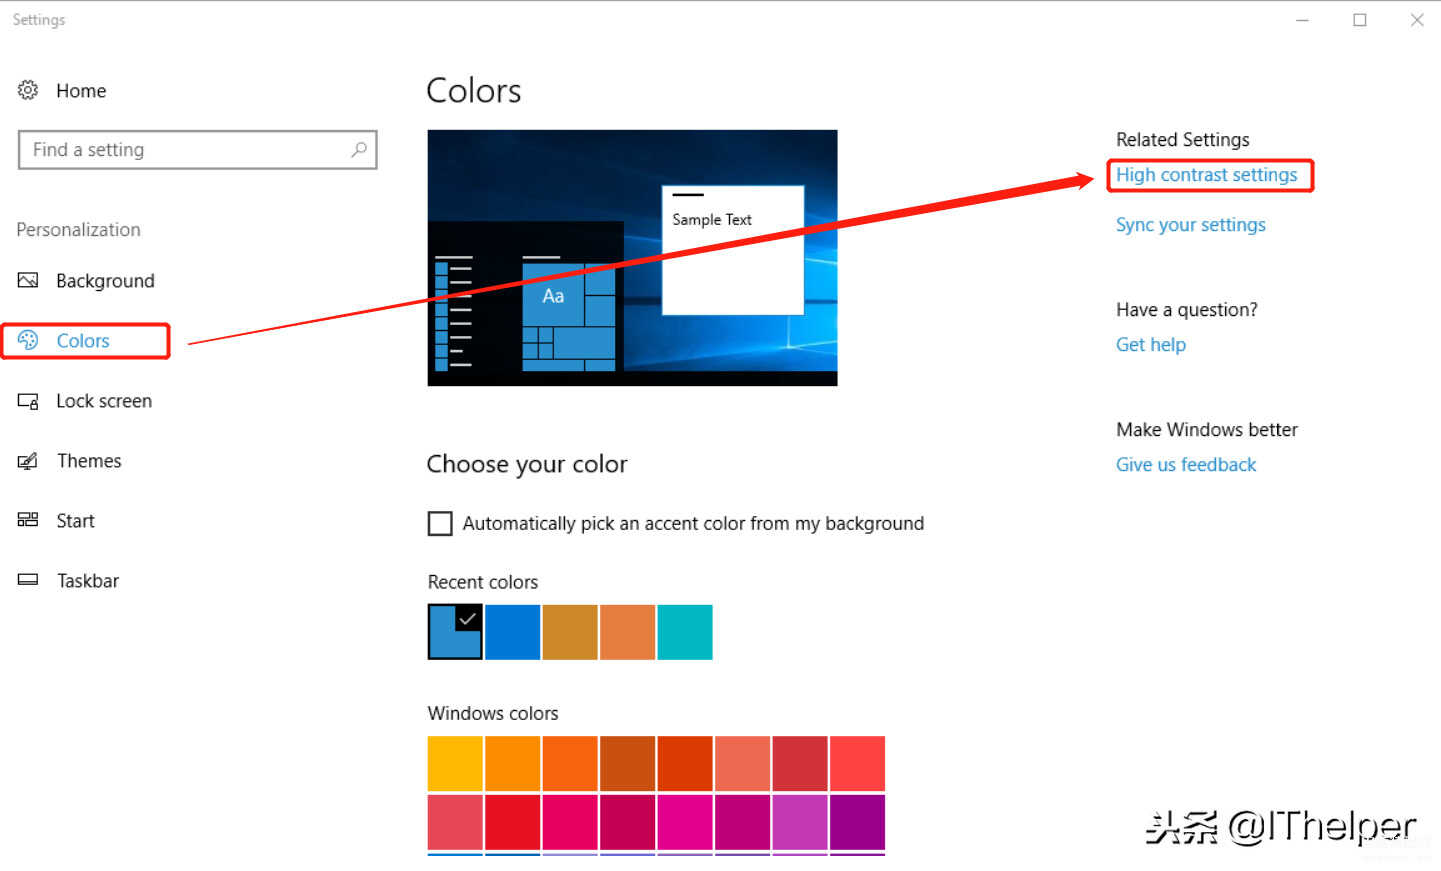Select hot pink magenta Windows swatch

click(x=685, y=822)
